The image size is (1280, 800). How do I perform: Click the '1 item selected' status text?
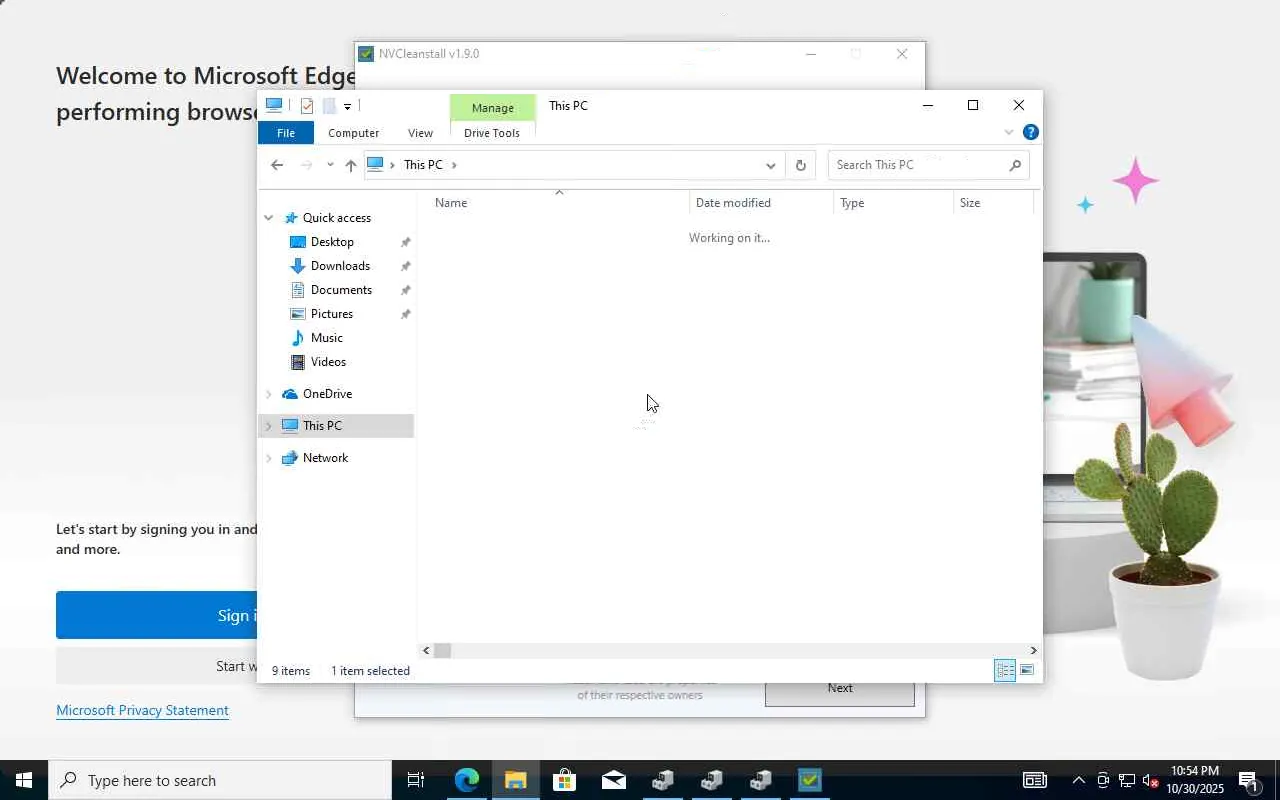point(370,671)
